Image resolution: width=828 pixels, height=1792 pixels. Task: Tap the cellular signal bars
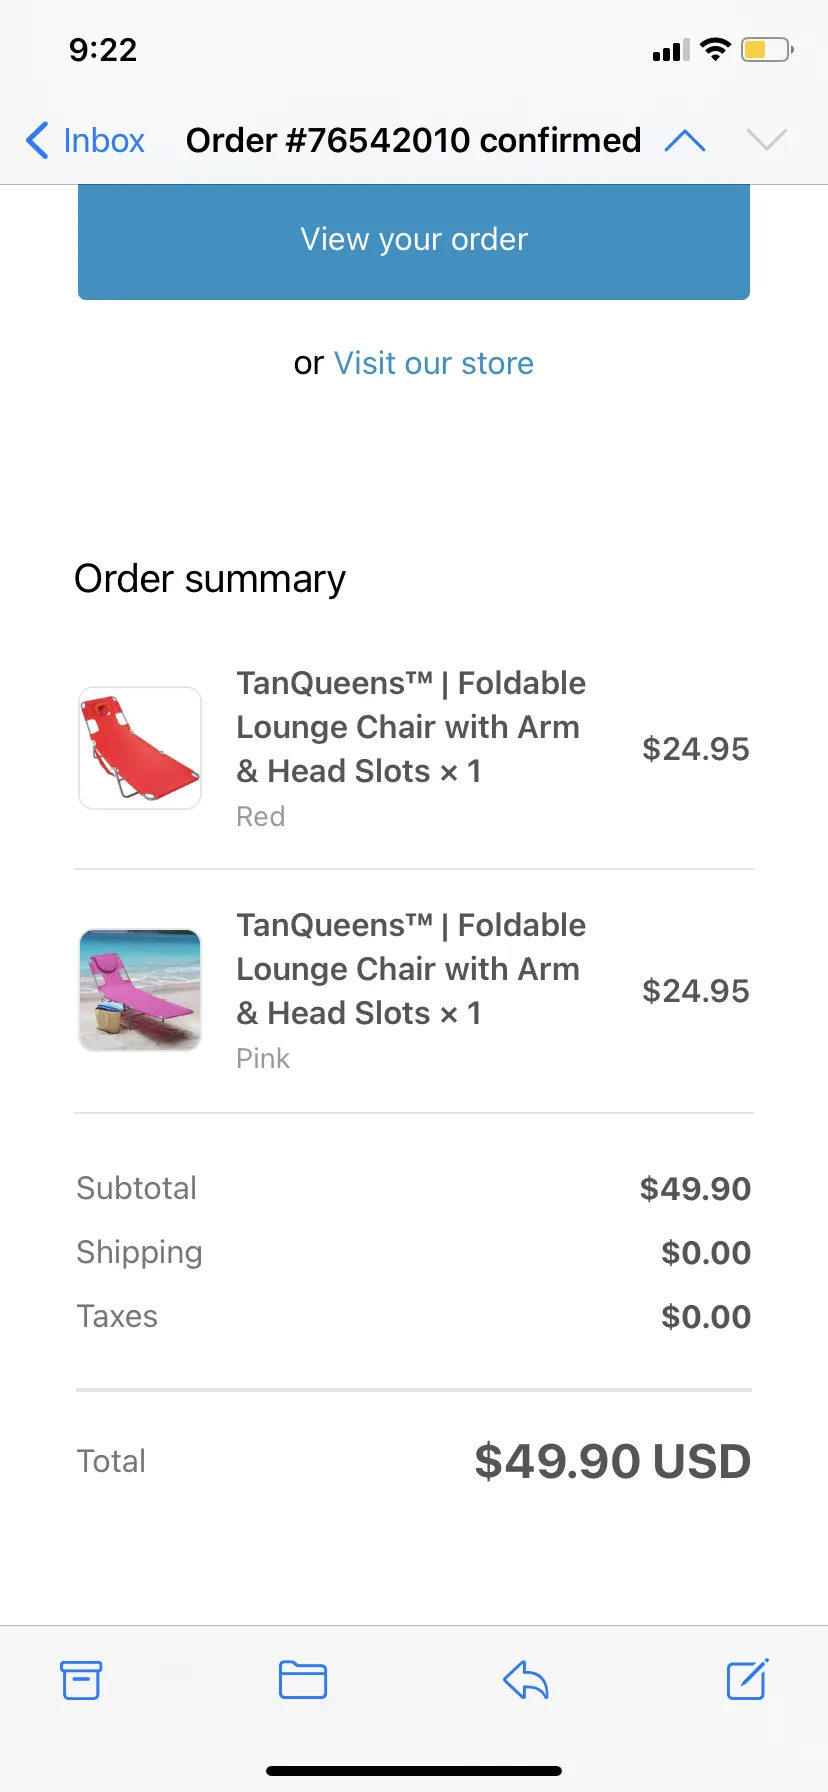671,51
